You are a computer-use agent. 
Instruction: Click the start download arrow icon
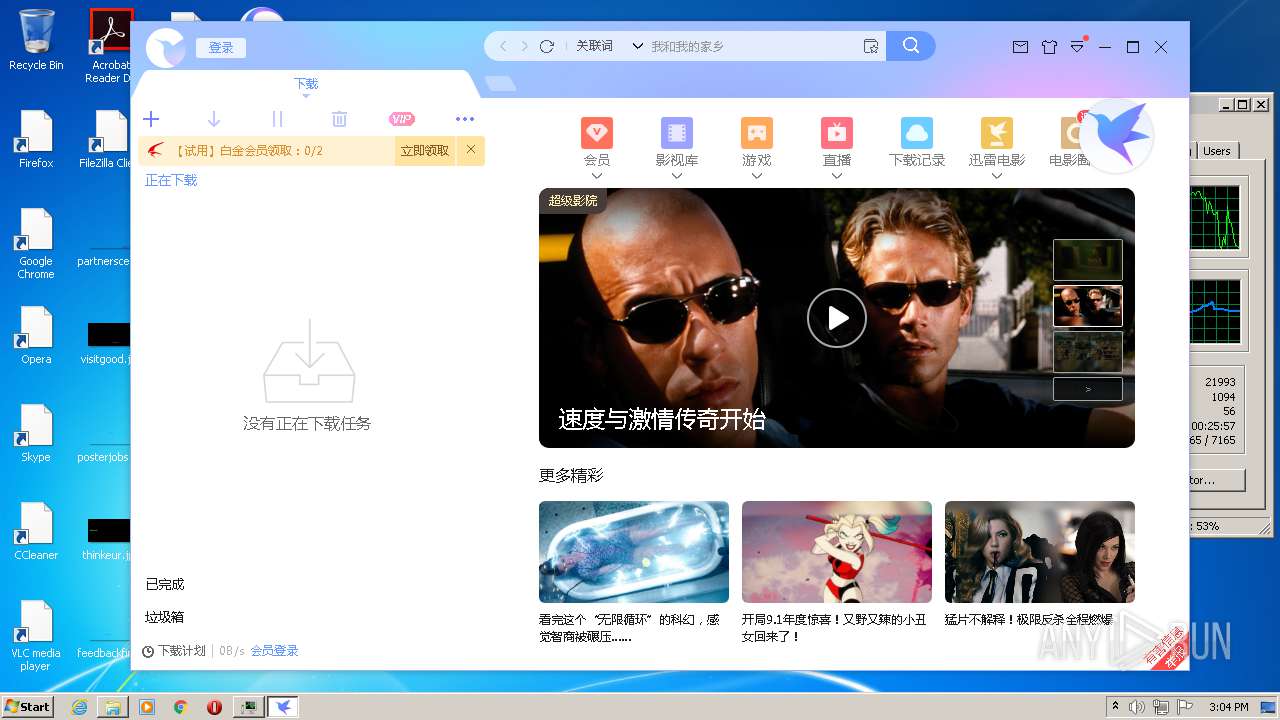[214, 119]
